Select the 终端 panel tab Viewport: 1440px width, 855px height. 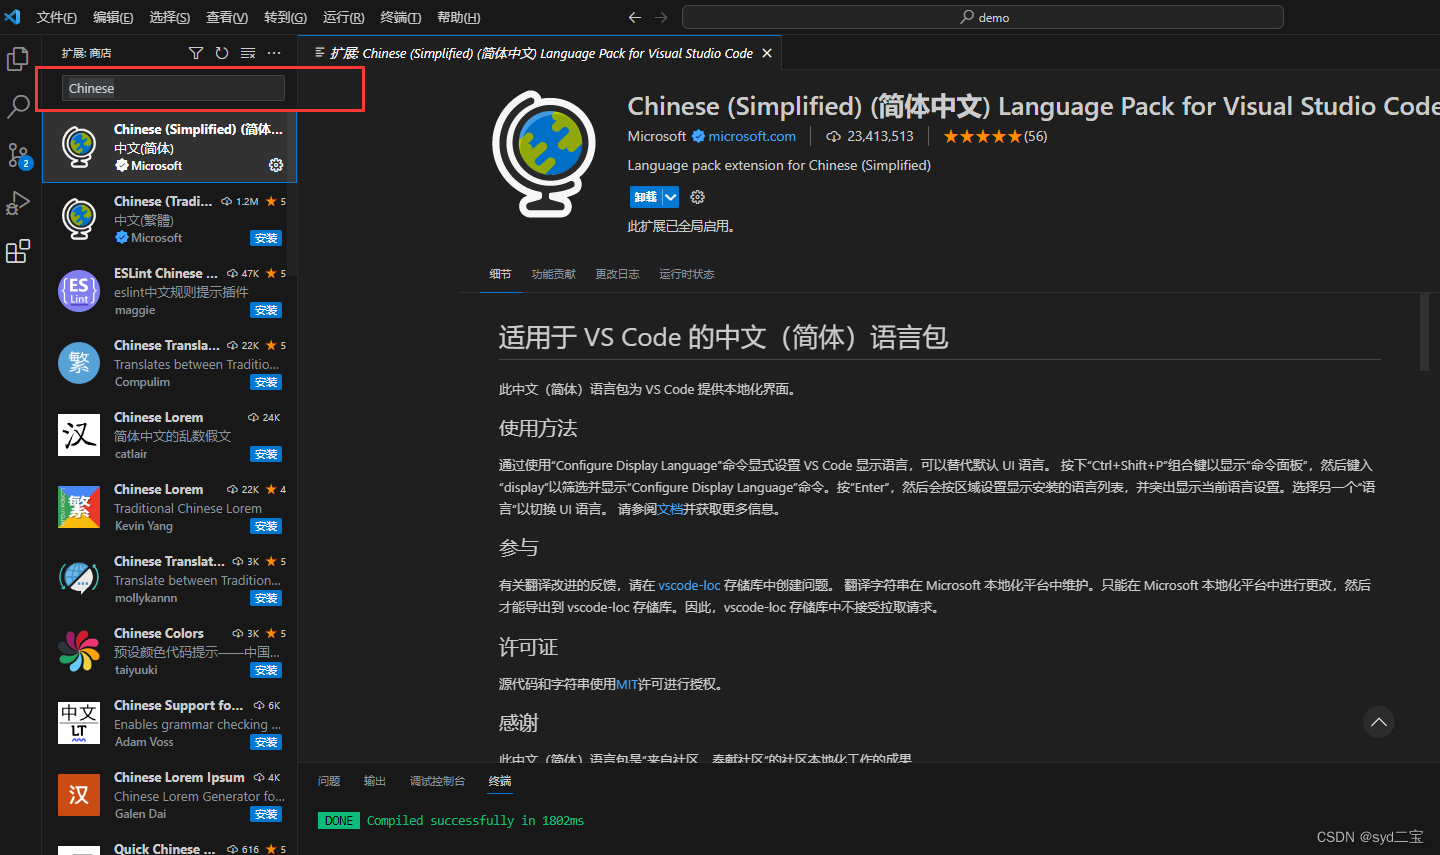coord(499,781)
